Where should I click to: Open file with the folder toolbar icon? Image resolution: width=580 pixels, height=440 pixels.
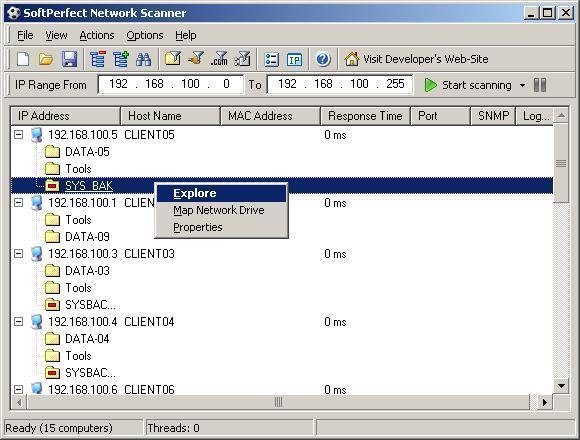click(x=46, y=59)
